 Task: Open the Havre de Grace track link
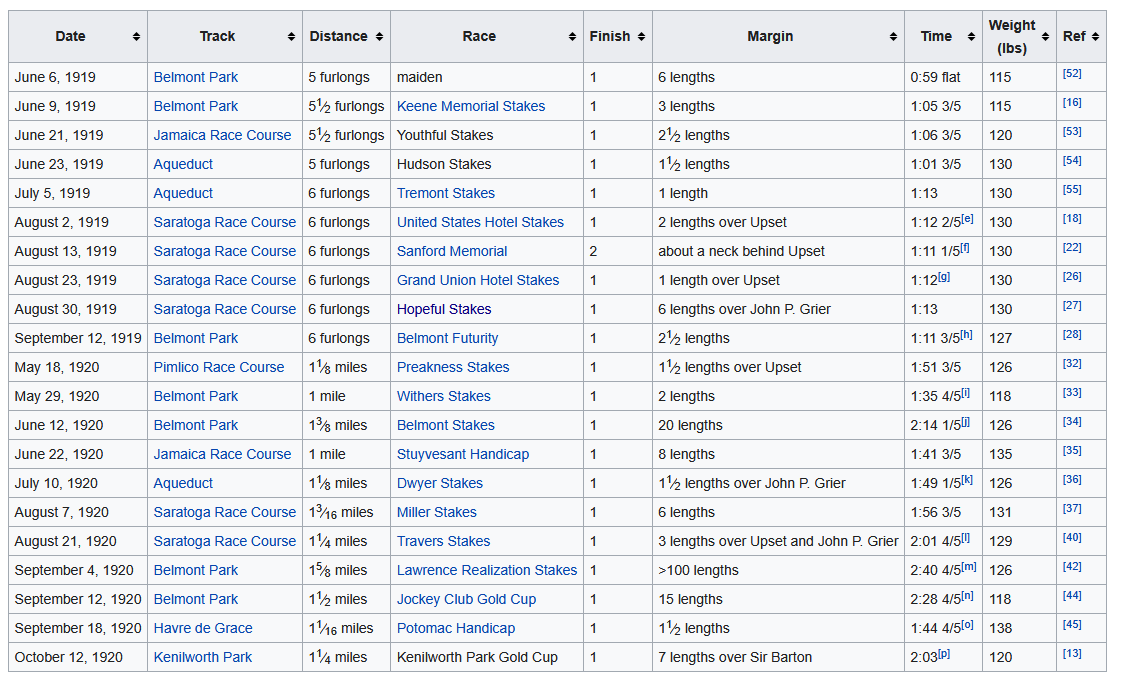click(x=203, y=628)
